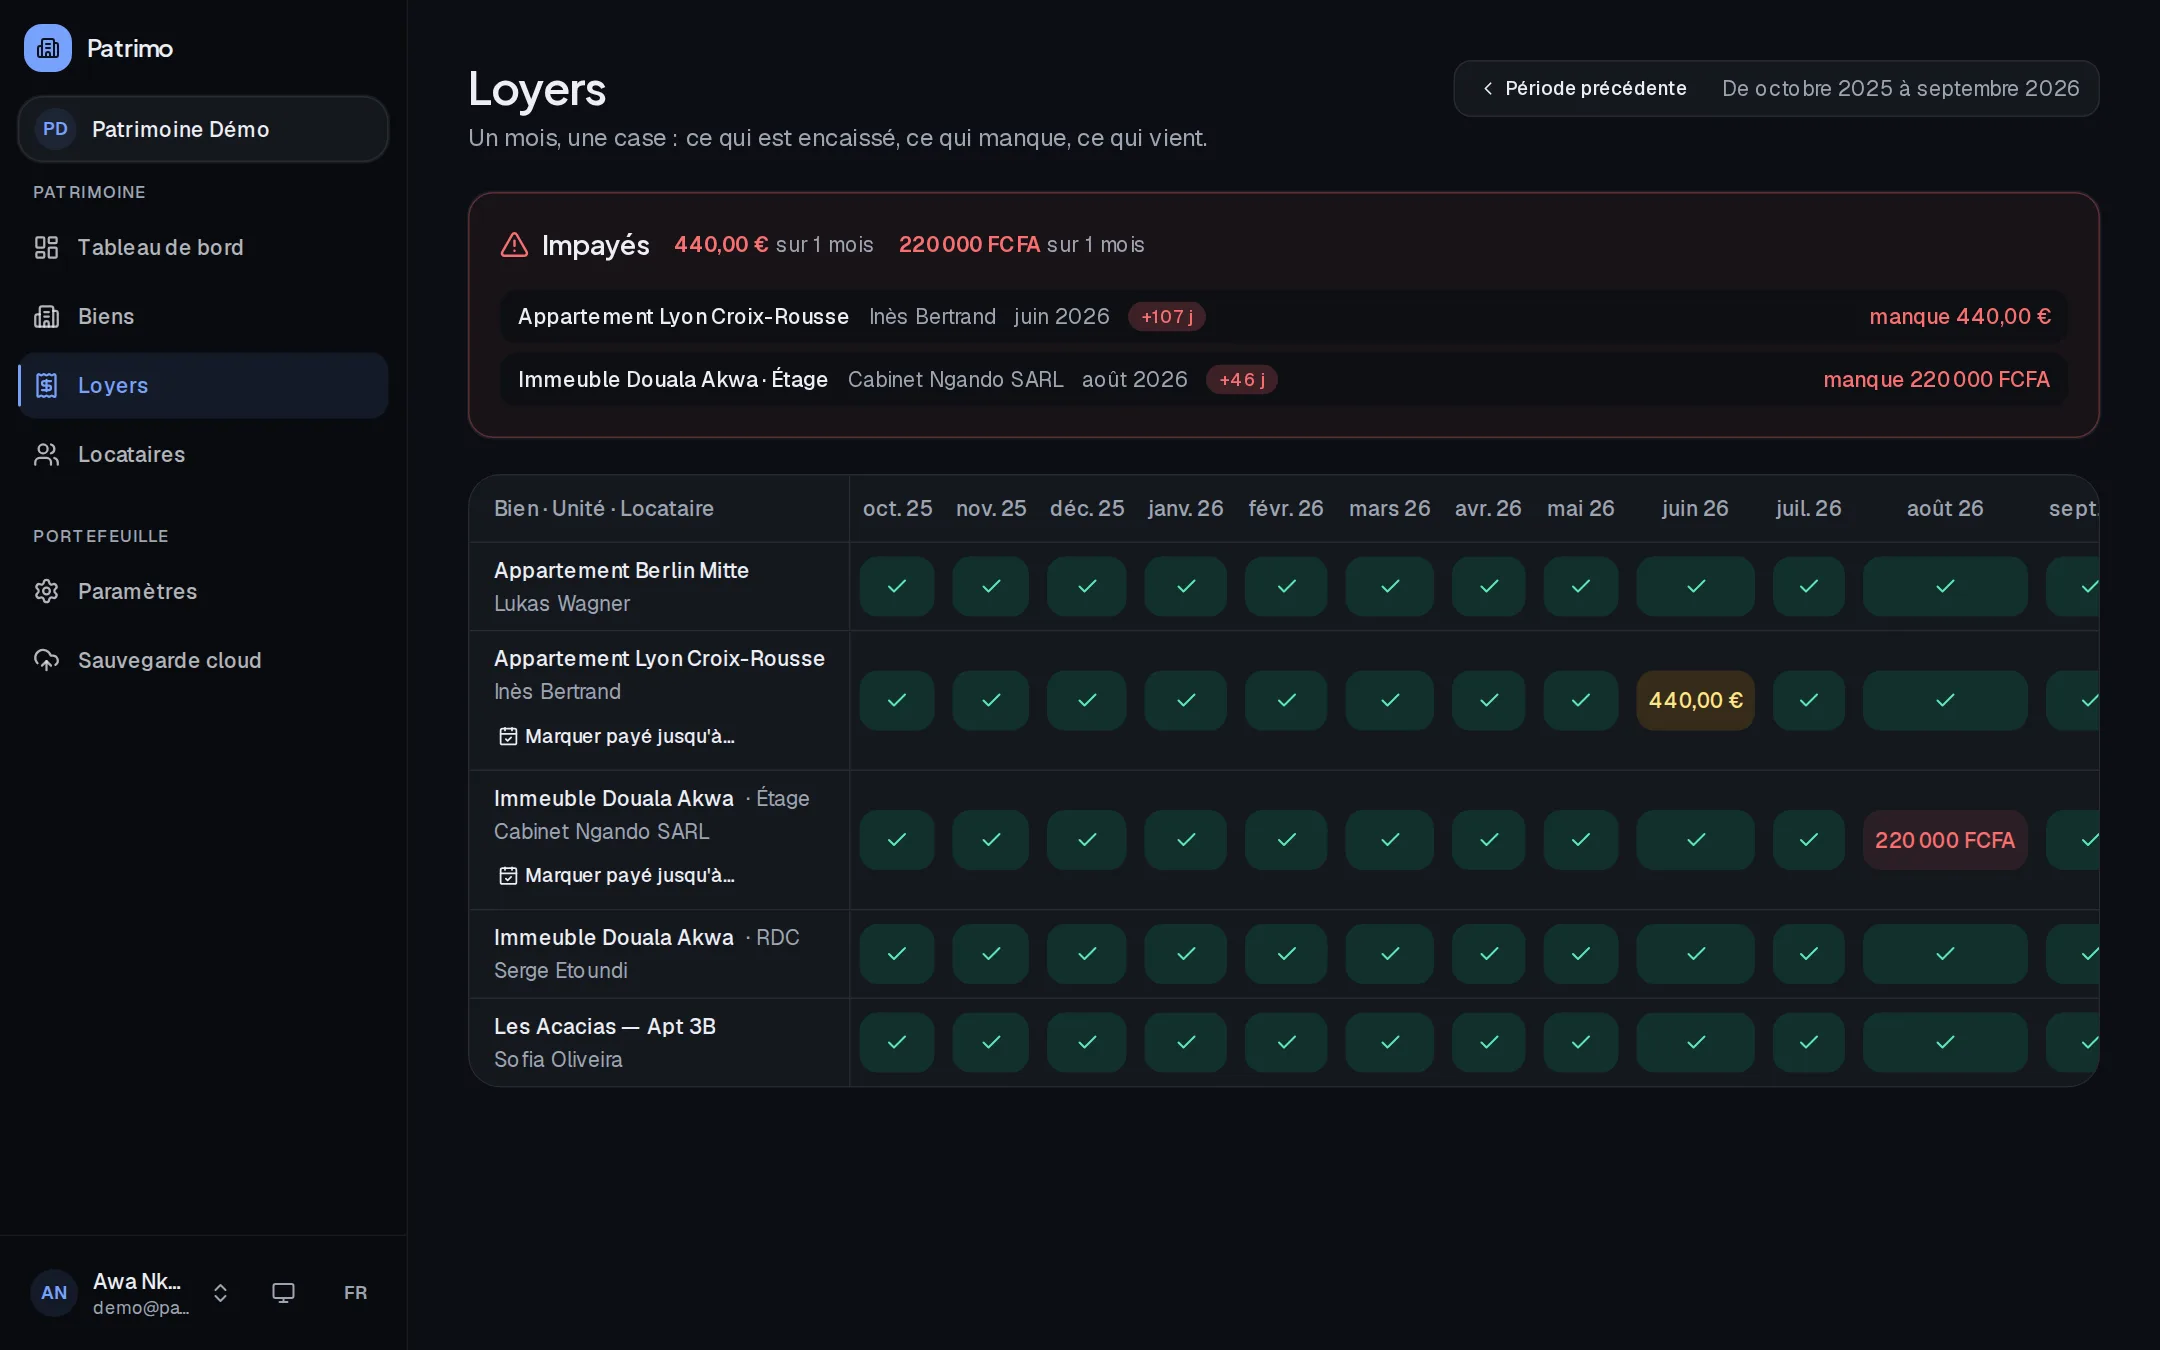Toggle oct. 25 paid cell for Berlin Mitte
This screenshot has width=2160, height=1350.
[897, 586]
